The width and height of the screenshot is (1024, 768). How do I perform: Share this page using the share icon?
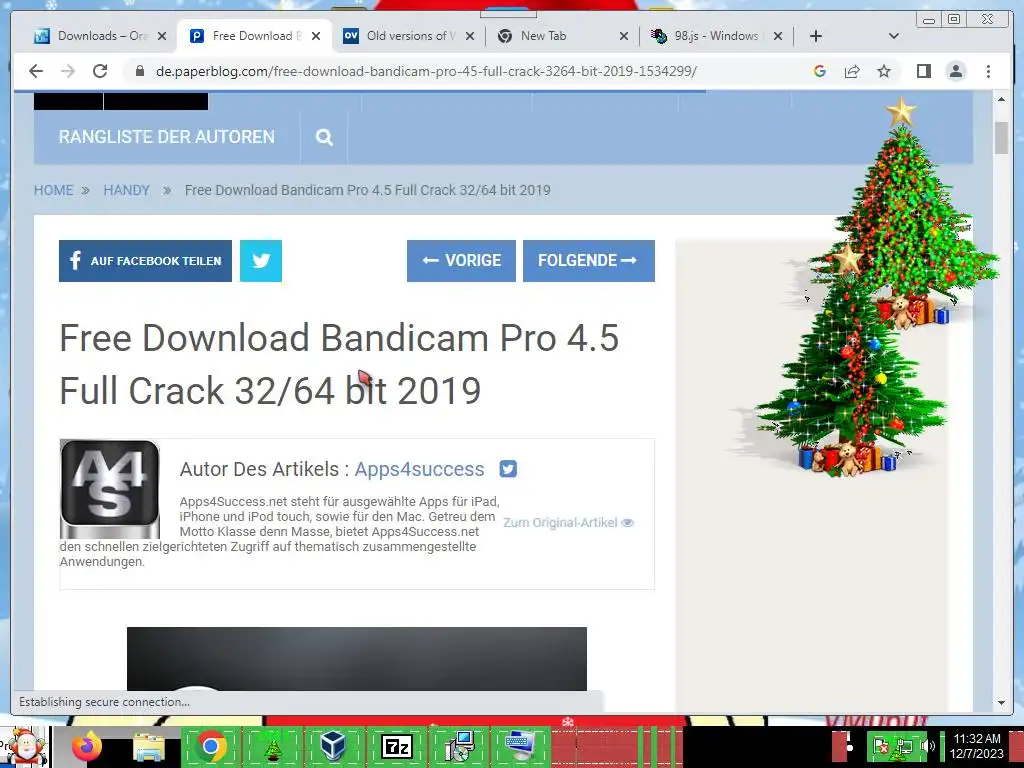[852, 71]
